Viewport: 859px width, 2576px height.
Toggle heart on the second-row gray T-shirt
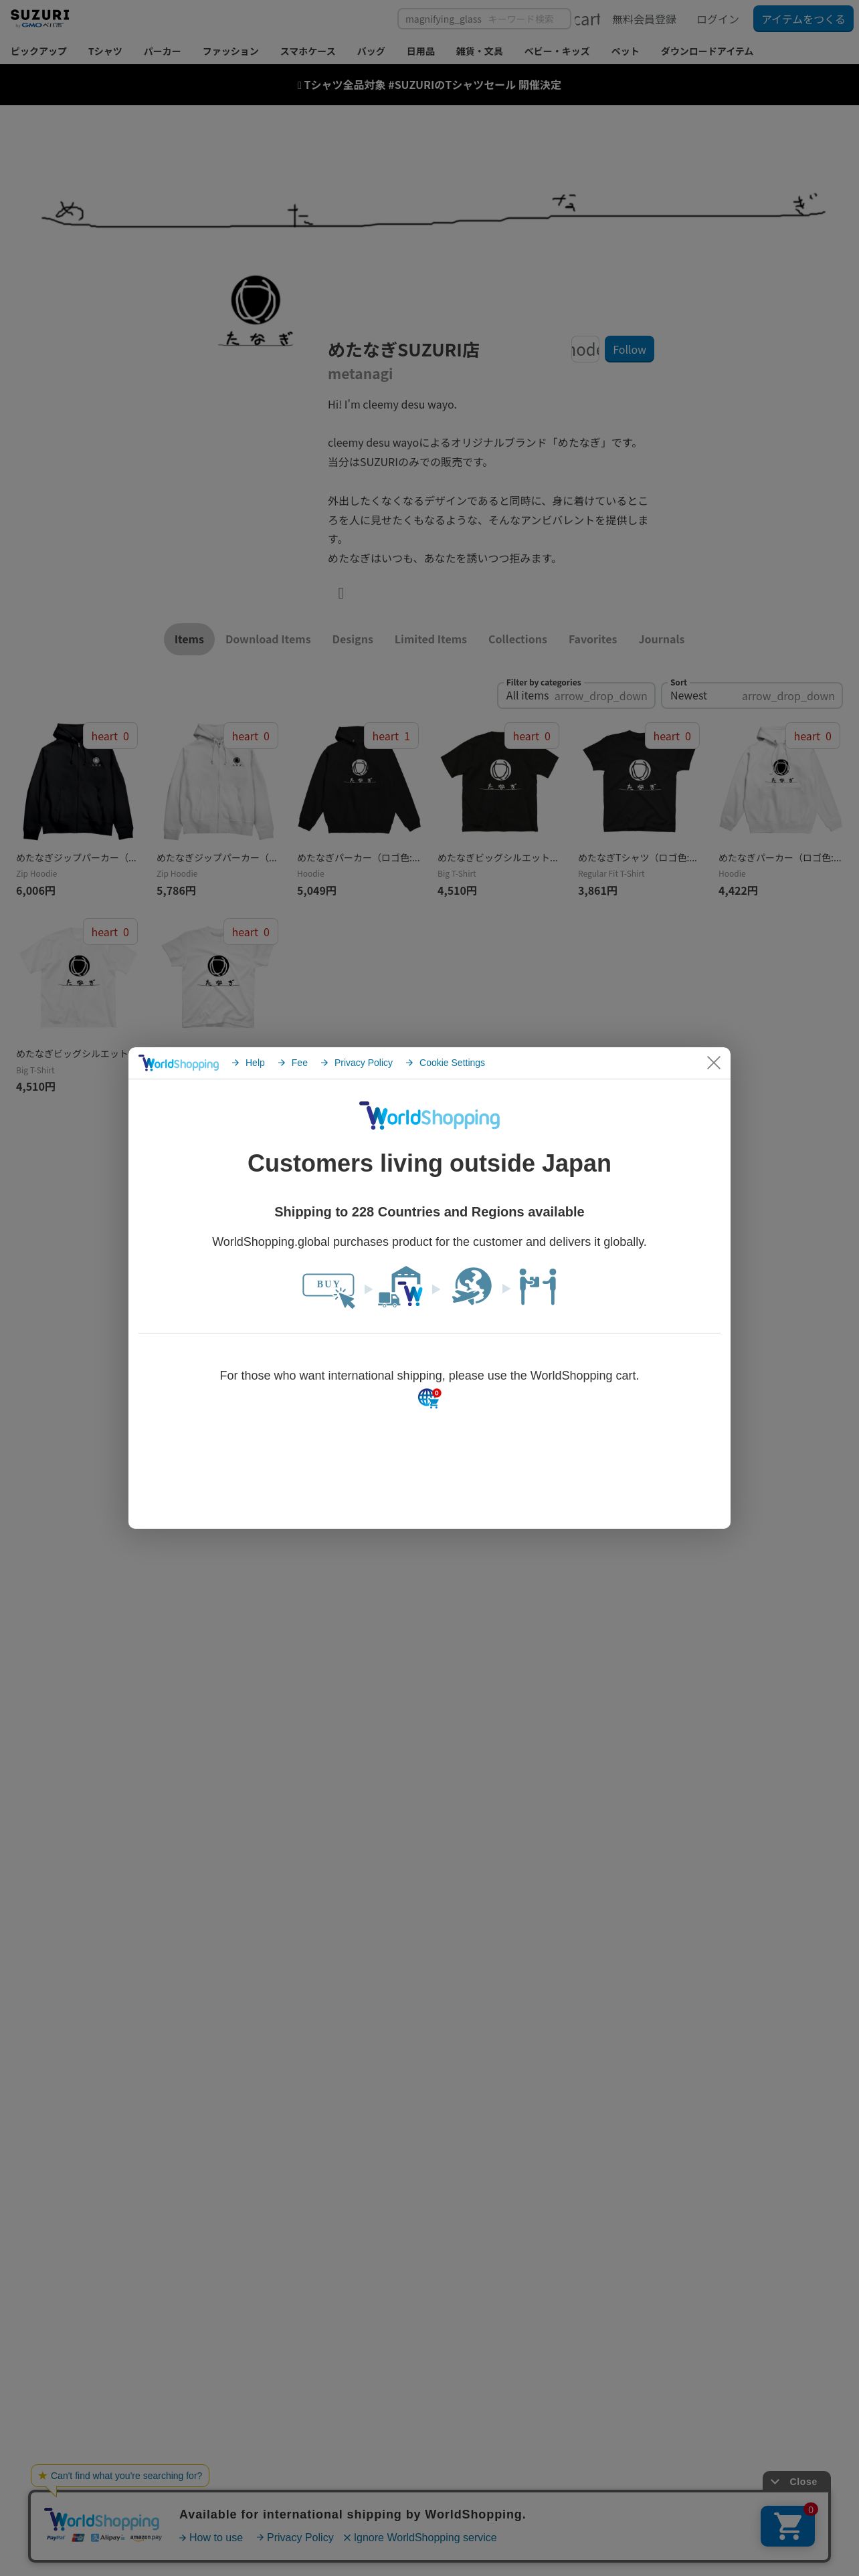pos(250,932)
